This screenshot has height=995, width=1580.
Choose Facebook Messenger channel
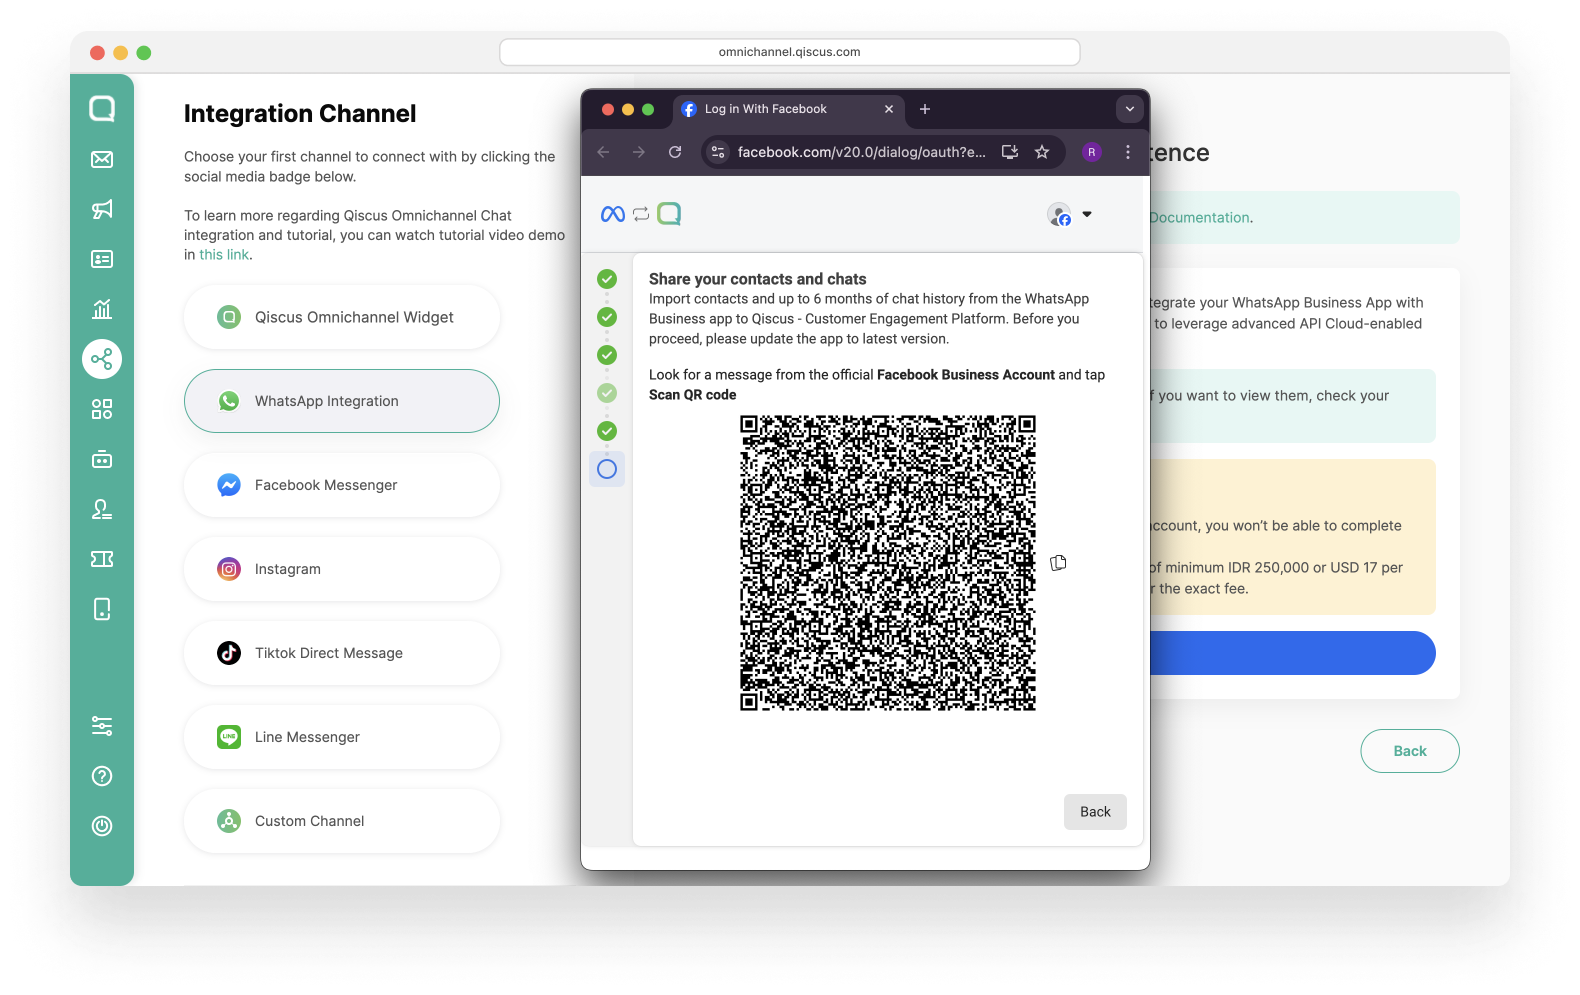coord(342,485)
